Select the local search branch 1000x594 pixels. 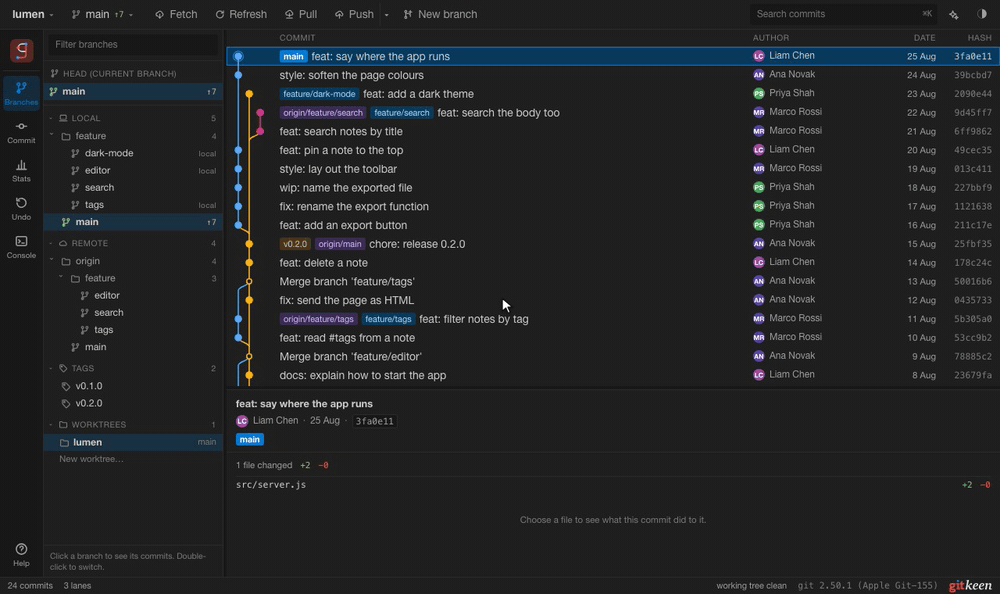[133, 188]
